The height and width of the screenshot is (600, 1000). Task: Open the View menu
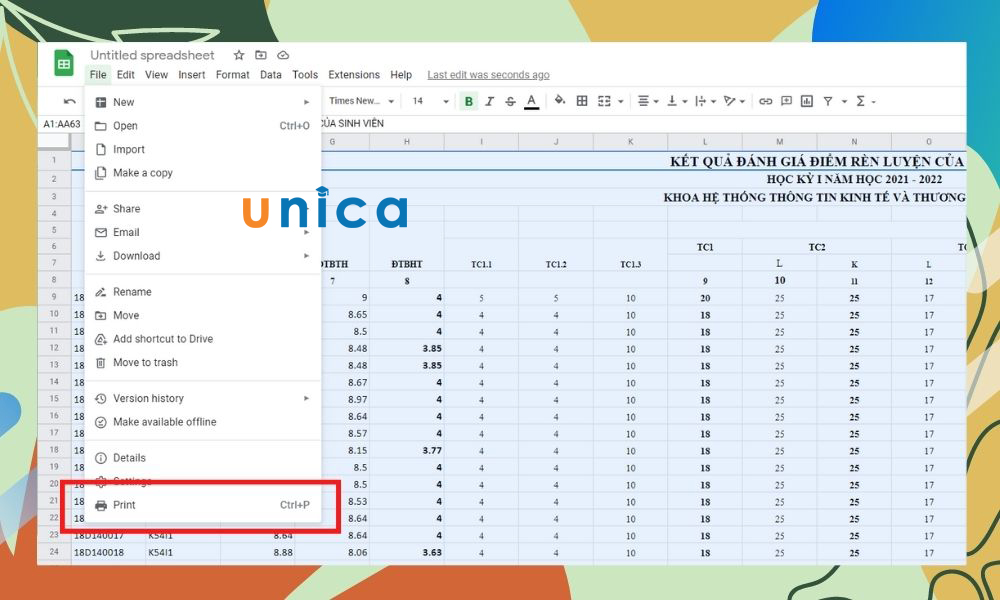click(156, 75)
